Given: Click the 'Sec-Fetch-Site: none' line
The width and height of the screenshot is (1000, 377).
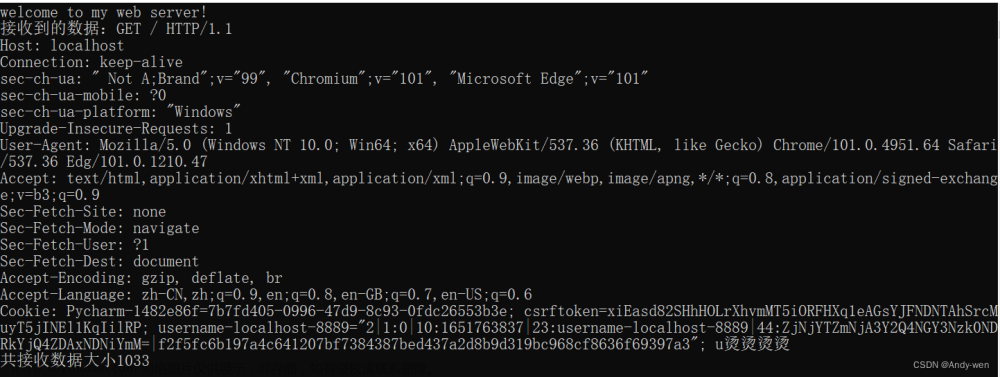Looking at the screenshot, I should point(83,211).
